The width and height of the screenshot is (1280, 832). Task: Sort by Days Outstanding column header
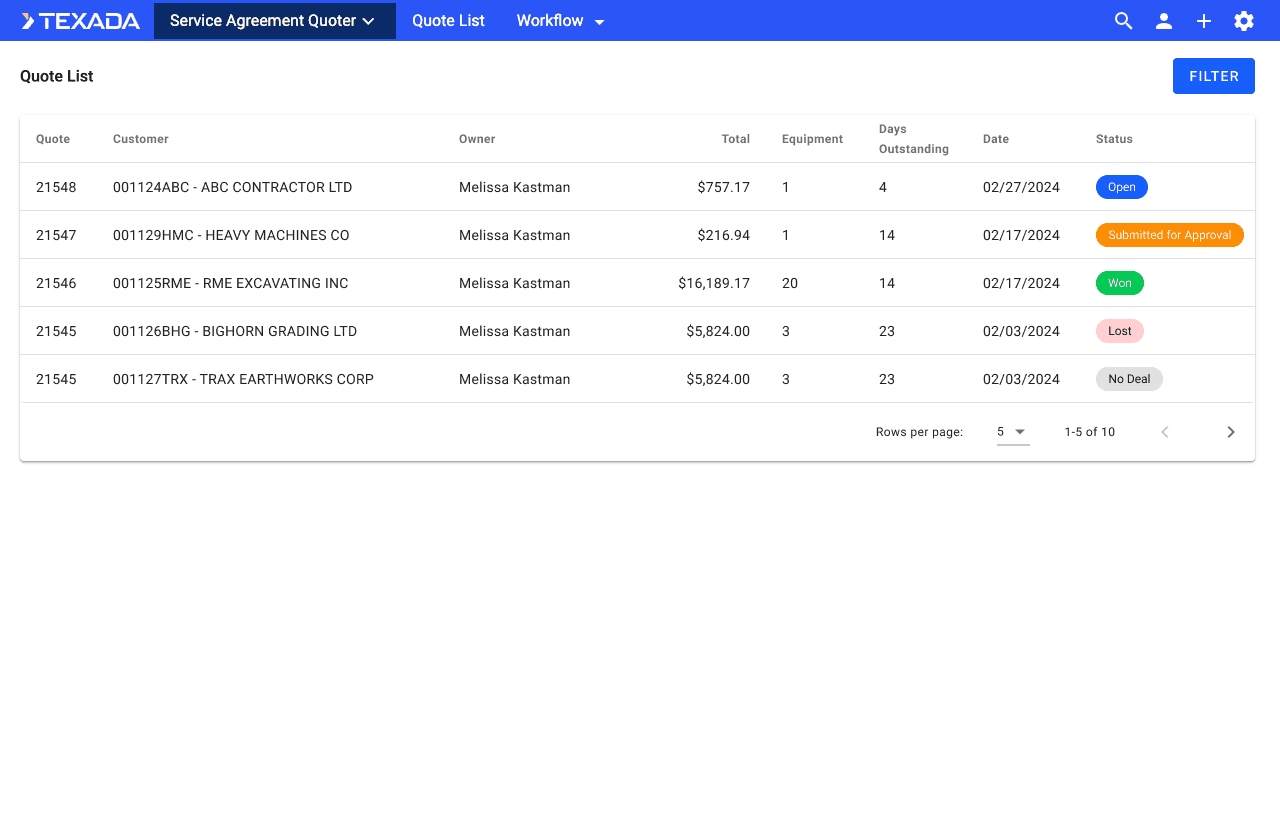(x=914, y=139)
